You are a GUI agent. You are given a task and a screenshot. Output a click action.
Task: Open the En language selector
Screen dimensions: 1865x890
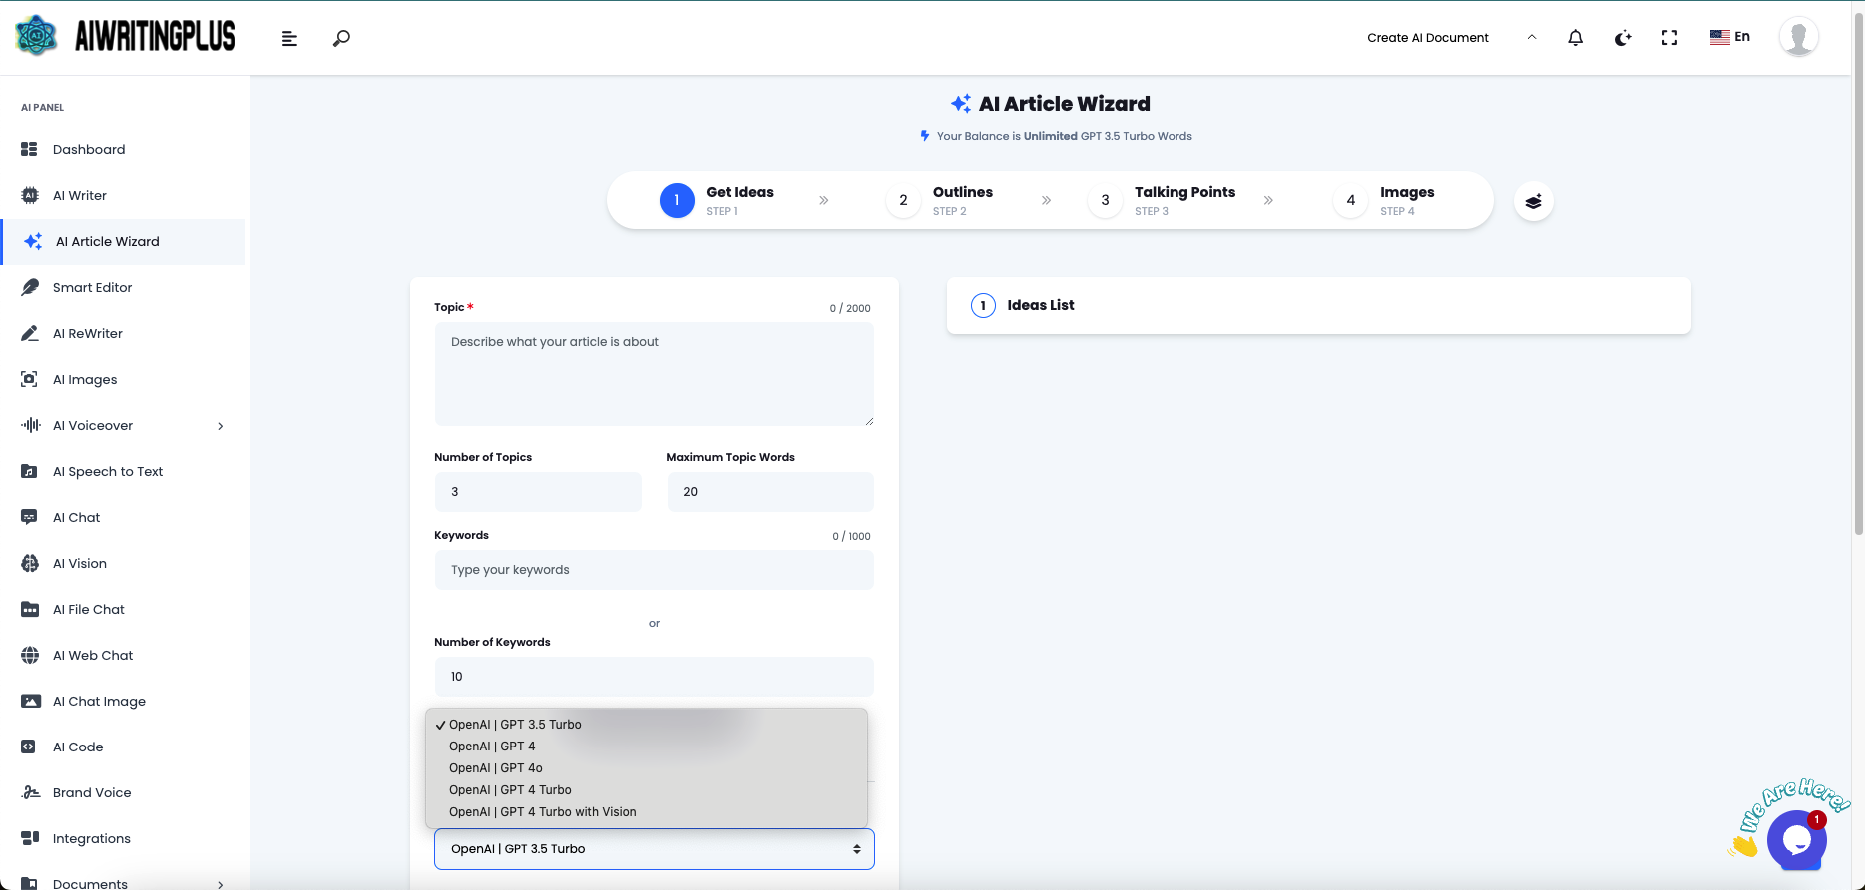point(1729,37)
